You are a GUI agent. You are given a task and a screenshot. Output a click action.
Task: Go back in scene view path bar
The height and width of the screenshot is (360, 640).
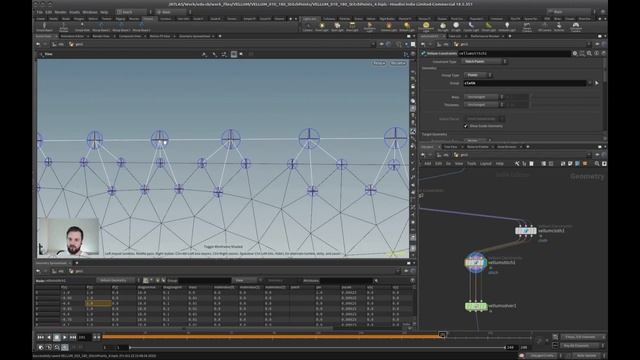tap(38, 44)
